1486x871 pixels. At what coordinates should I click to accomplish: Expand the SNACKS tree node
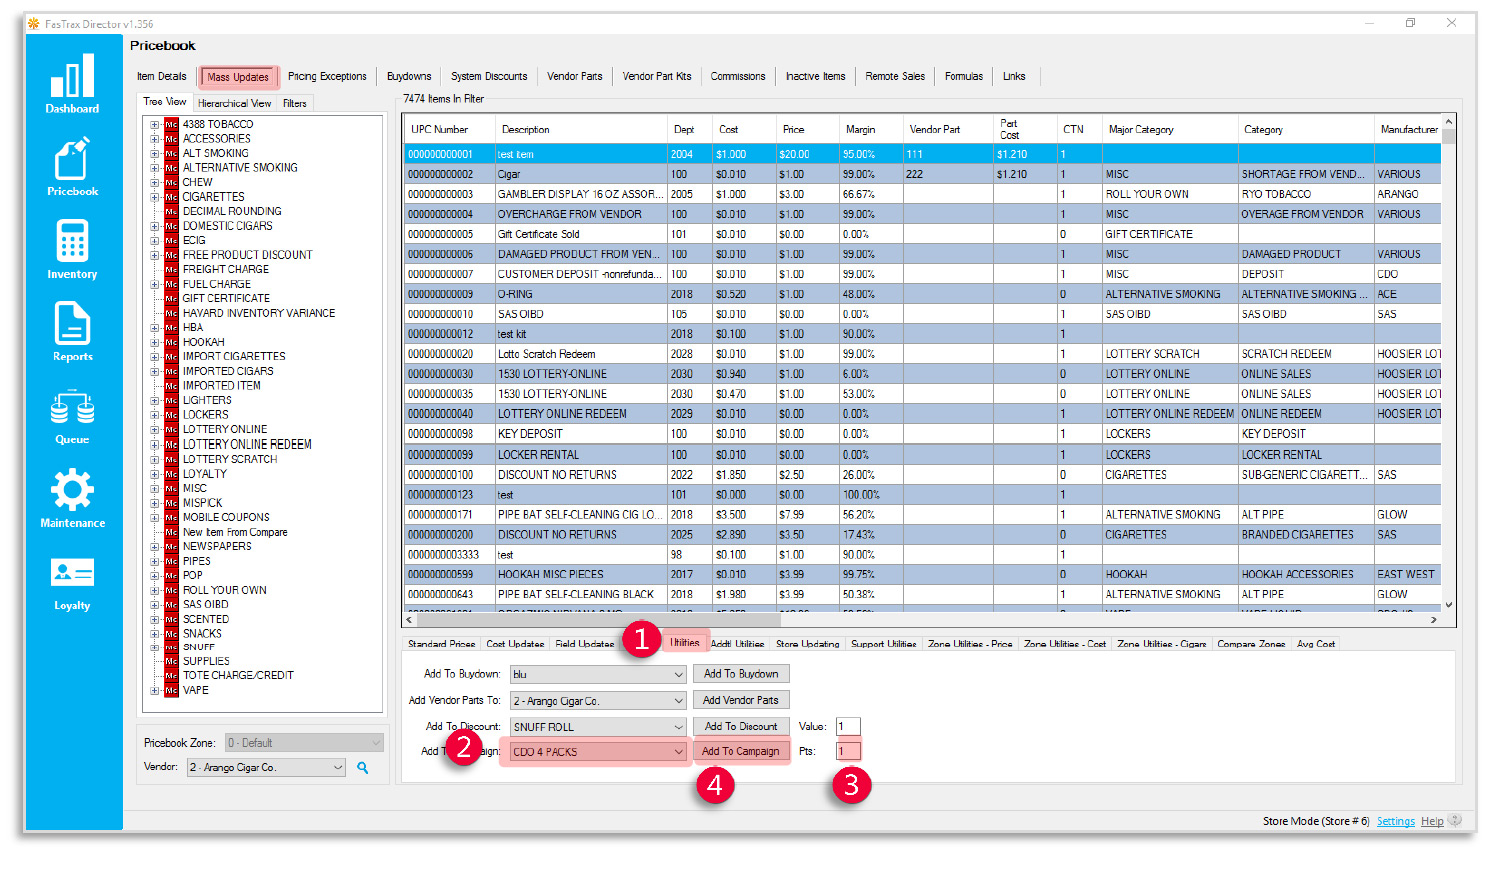tap(154, 633)
